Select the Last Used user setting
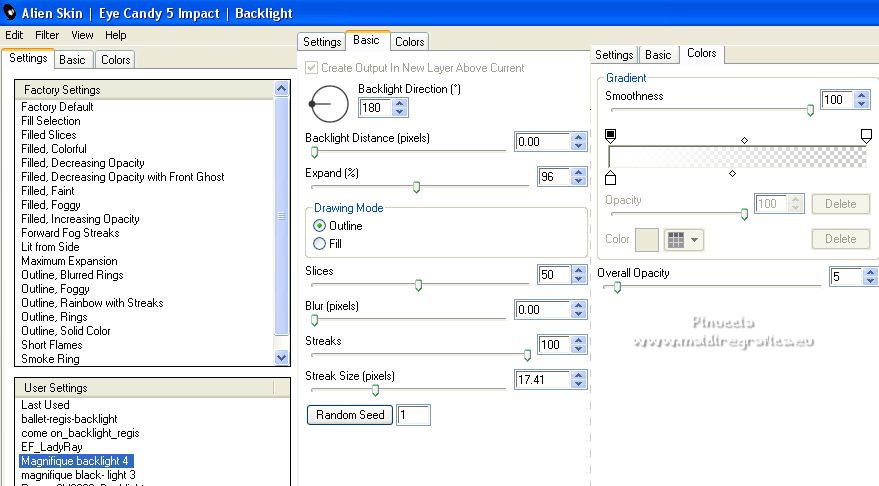879x486 pixels. click(45, 405)
